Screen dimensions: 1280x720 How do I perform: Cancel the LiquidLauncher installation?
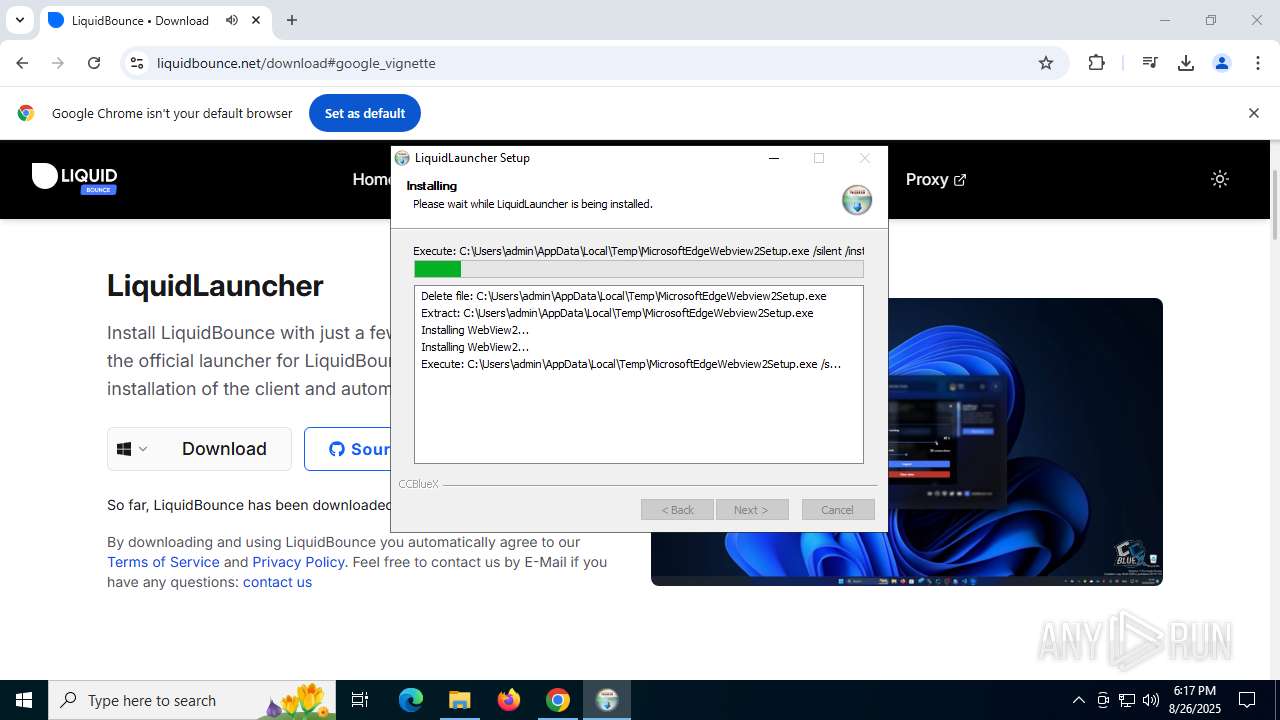838,510
